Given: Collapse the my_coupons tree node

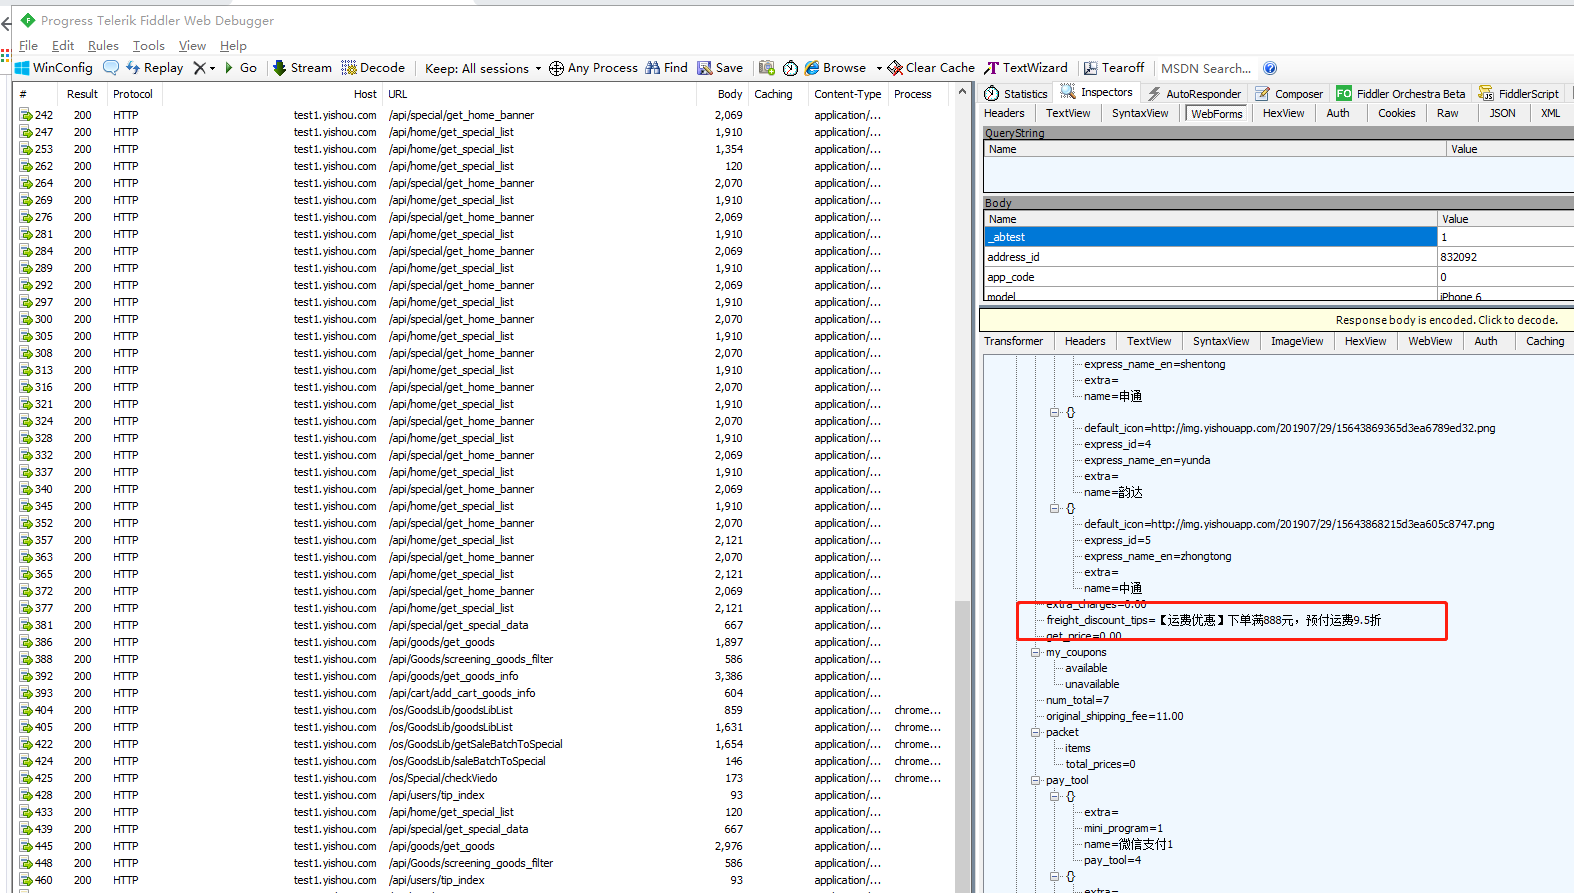Looking at the screenshot, I should coord(1036,652).
